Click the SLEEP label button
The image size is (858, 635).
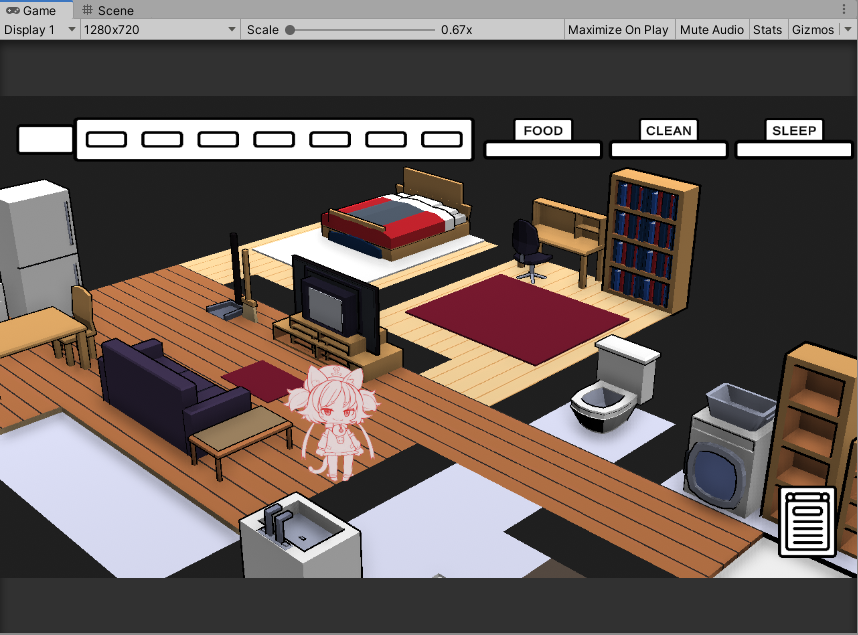point(794,130)
